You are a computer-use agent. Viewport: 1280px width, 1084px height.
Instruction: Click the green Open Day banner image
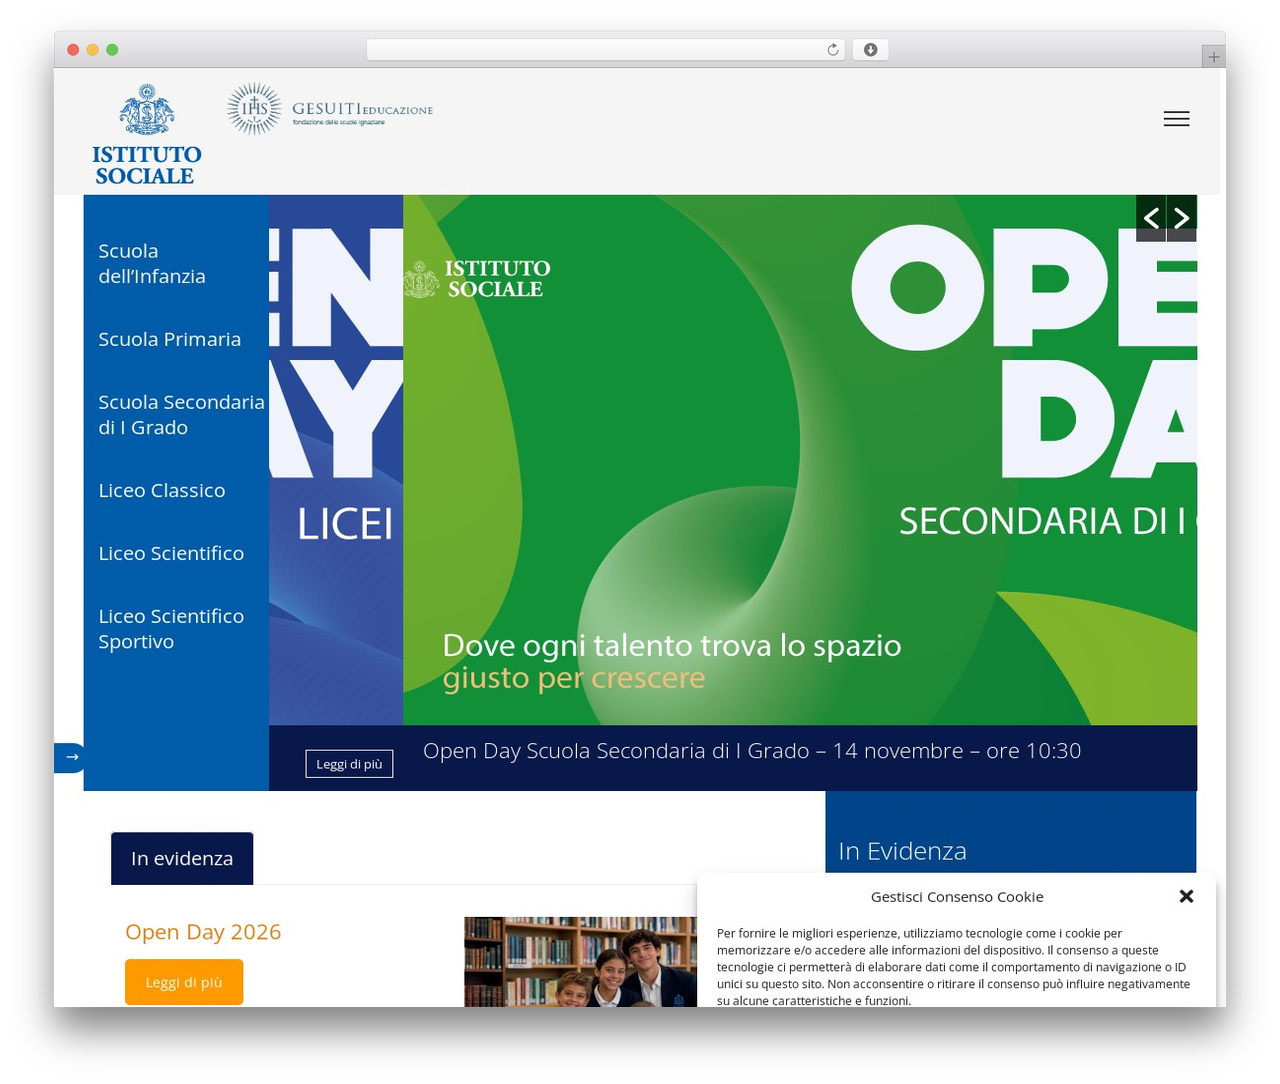800,460
